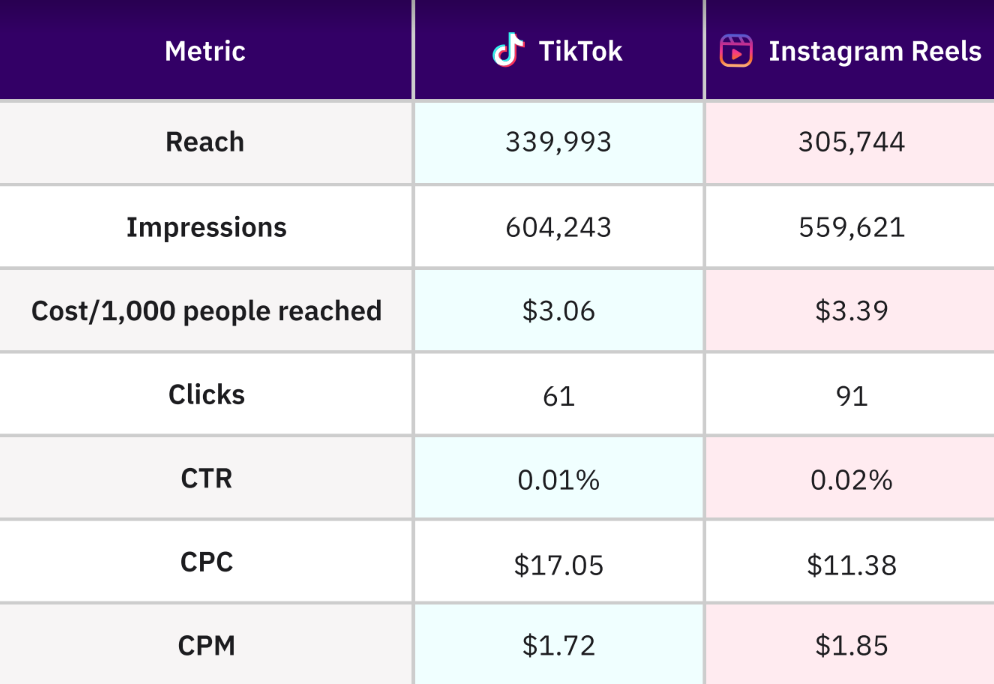Click the TikTok $3.06 cost cell
Image resolution: width=994 pixels, height=684 pixels.
click(558, 311)
